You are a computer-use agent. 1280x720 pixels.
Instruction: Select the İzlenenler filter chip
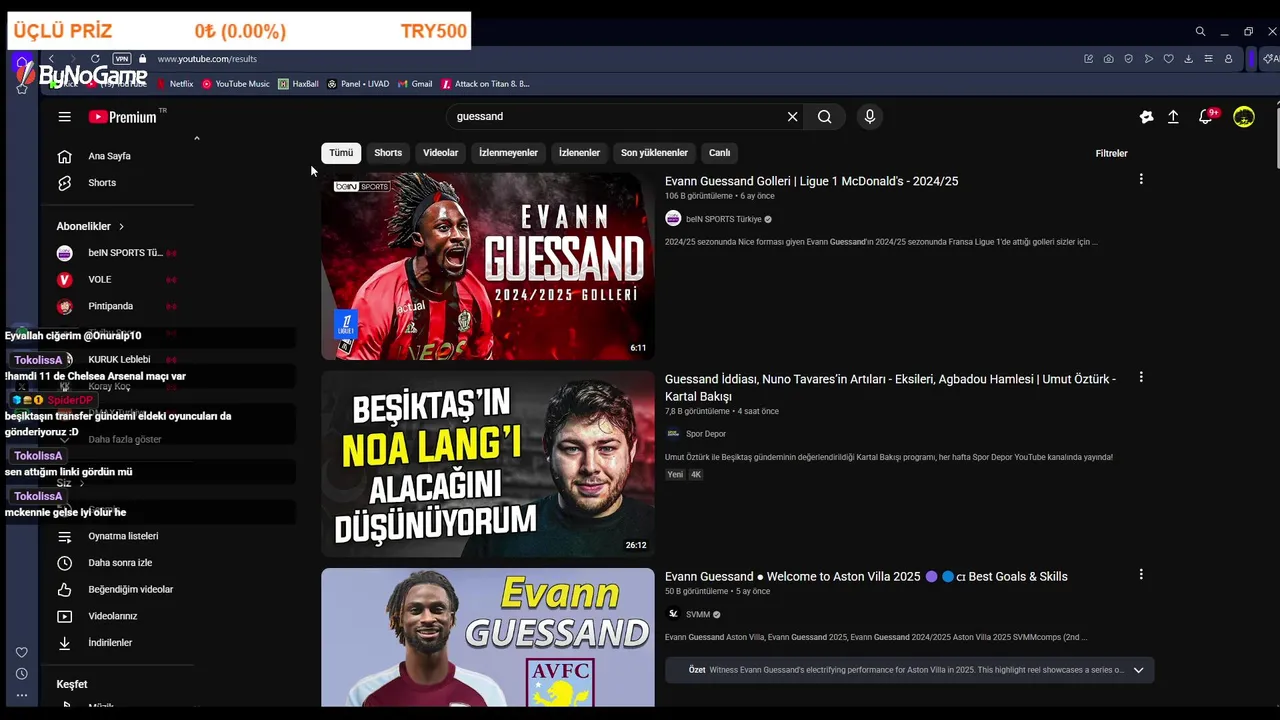(x=579, y=153)
